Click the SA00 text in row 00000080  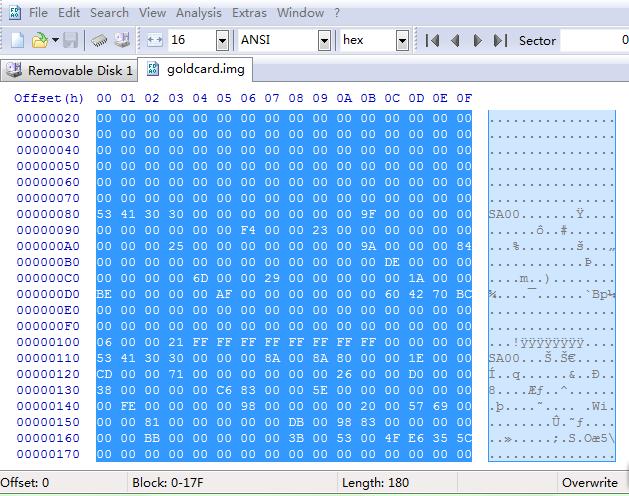tap(504, 214)
